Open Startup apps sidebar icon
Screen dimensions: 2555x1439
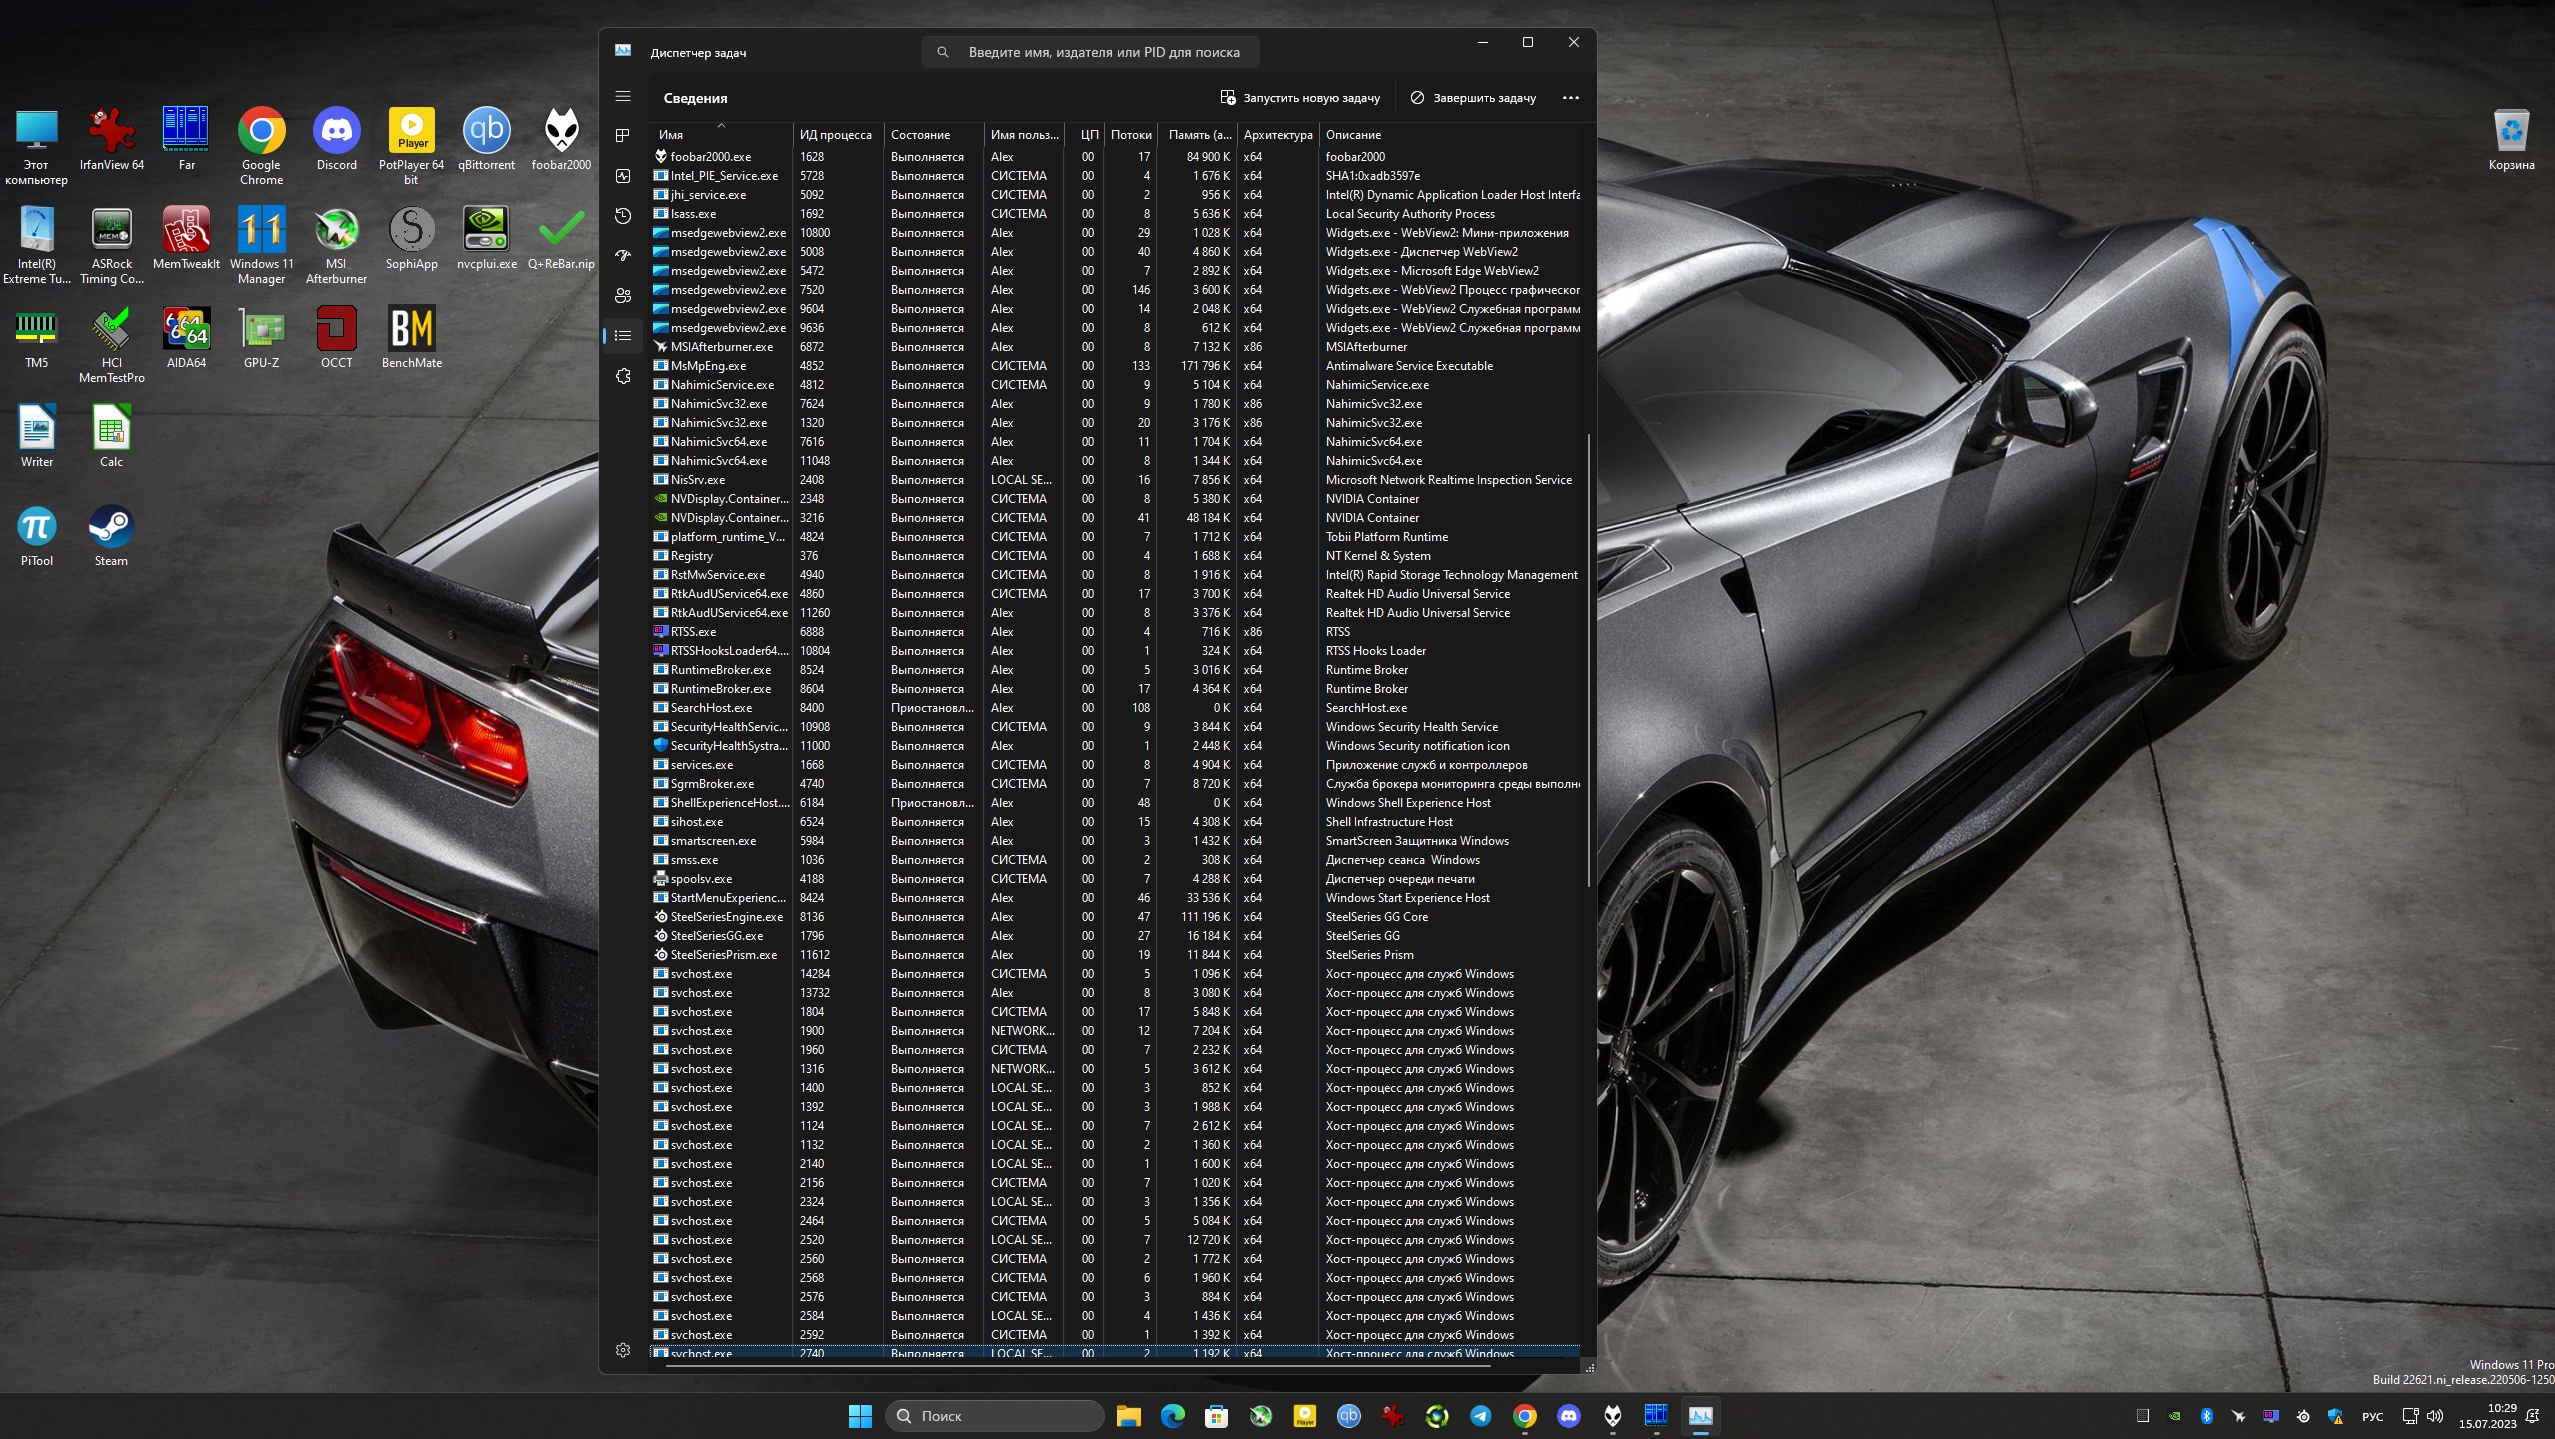click(x=622, y=256)
